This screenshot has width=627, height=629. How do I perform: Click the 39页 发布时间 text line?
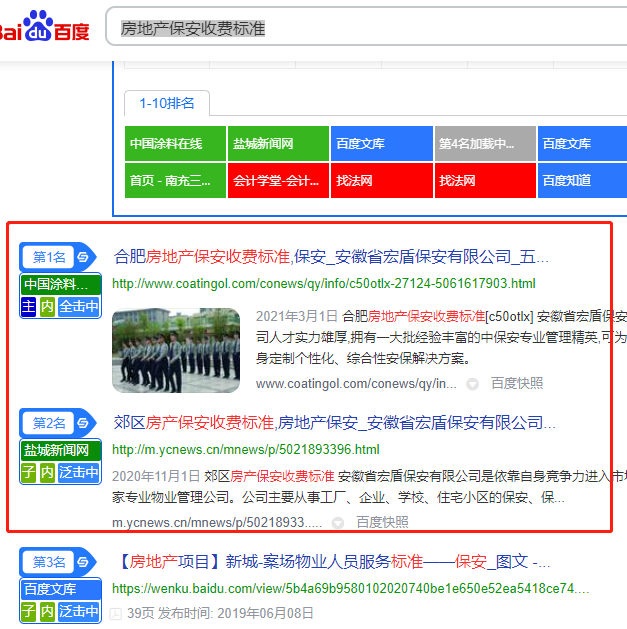click(220, 613)
